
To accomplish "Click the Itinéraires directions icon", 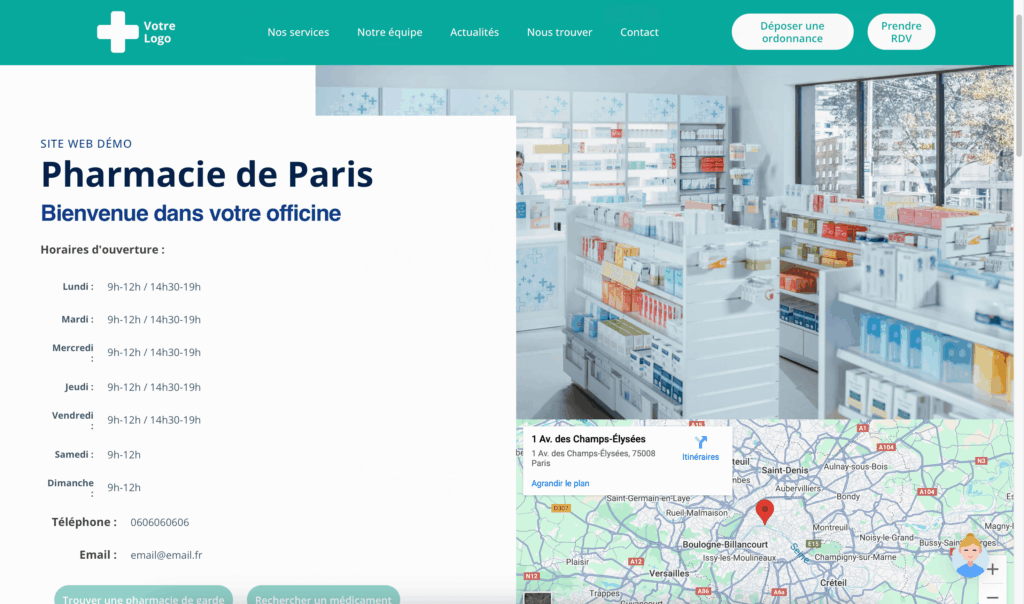I will pos(701,442).
